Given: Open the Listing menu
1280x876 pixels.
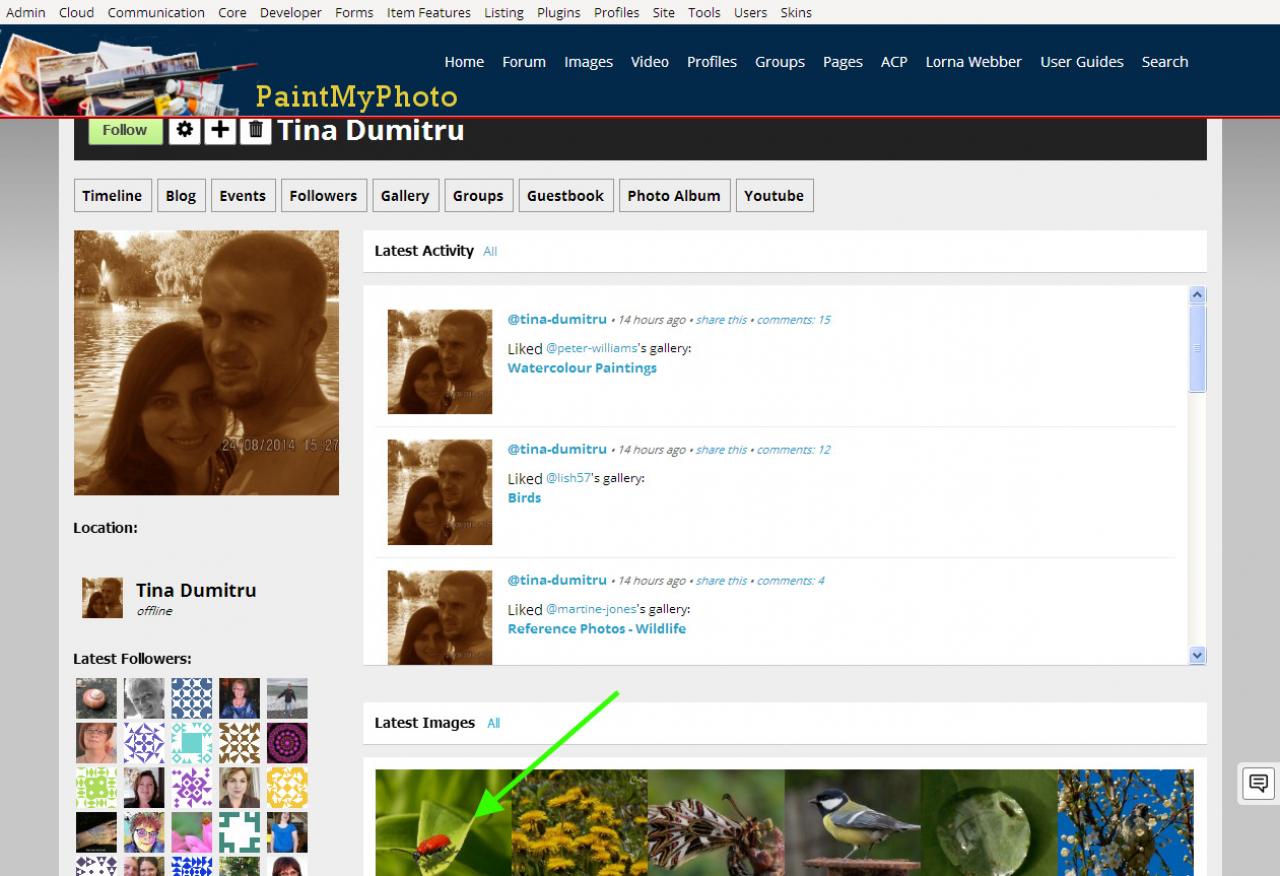Looking at the screenshot, I should [504, 13].
